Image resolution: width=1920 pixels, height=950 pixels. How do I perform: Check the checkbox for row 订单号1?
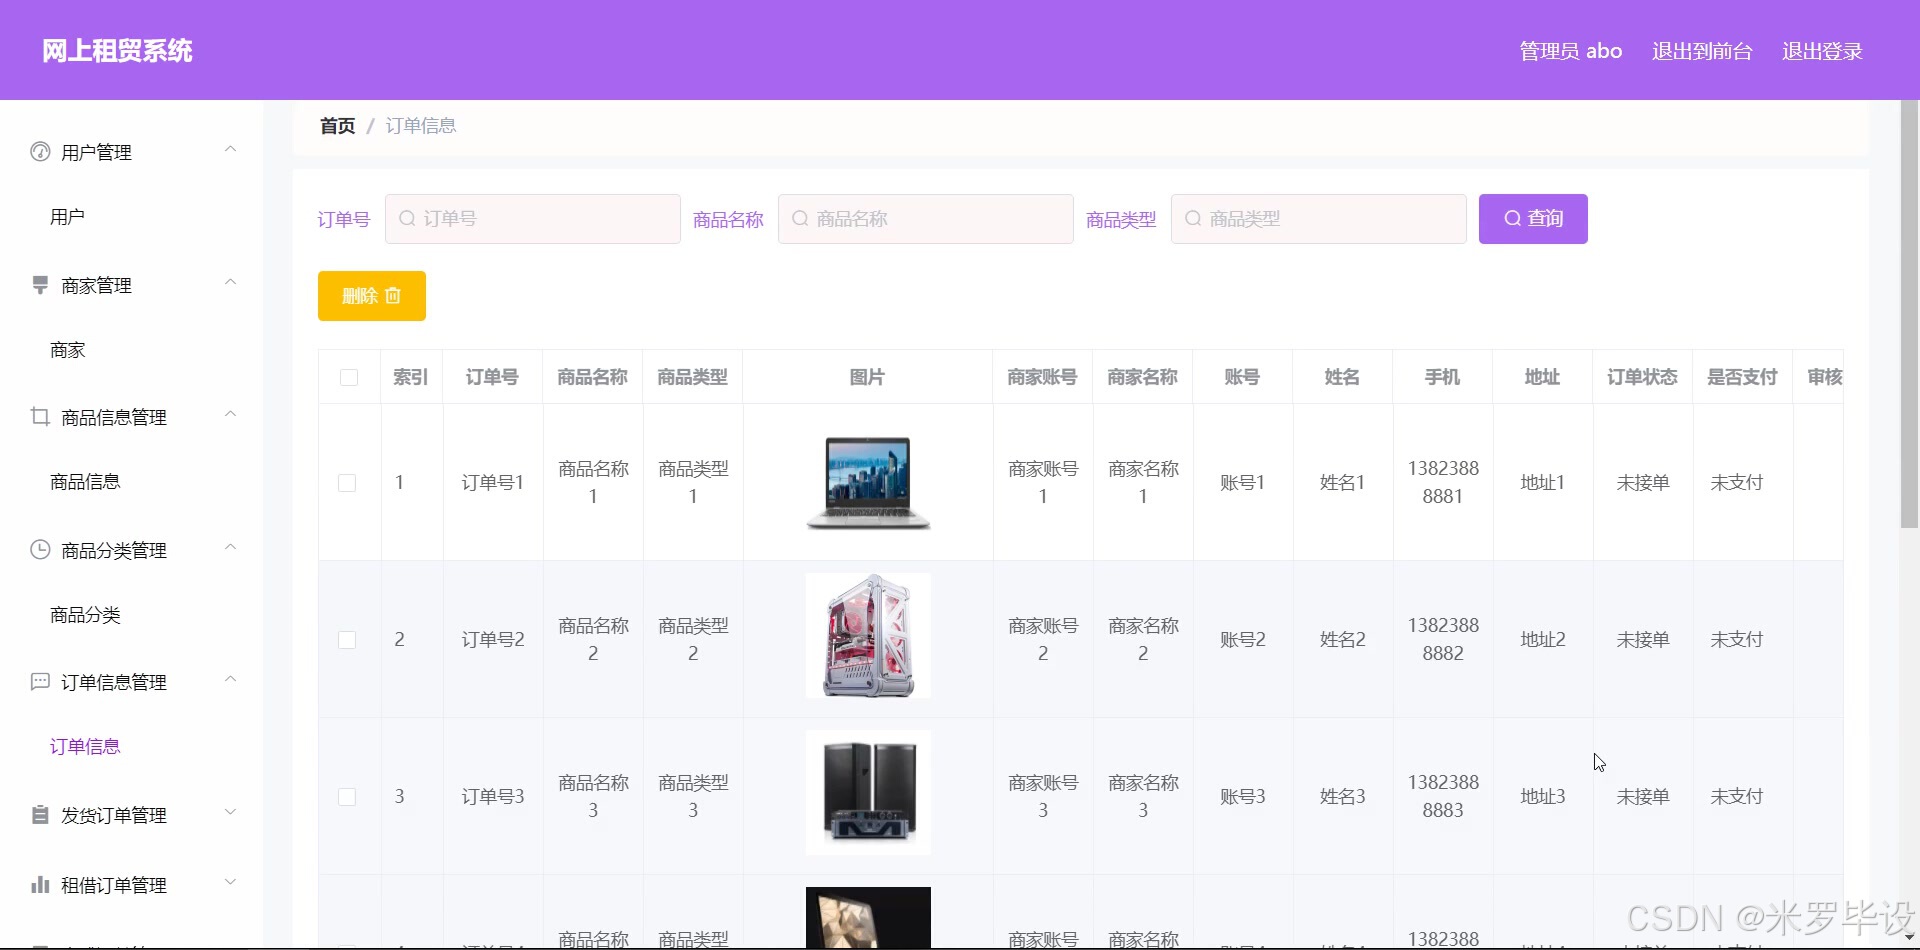(x=347, y=483)
